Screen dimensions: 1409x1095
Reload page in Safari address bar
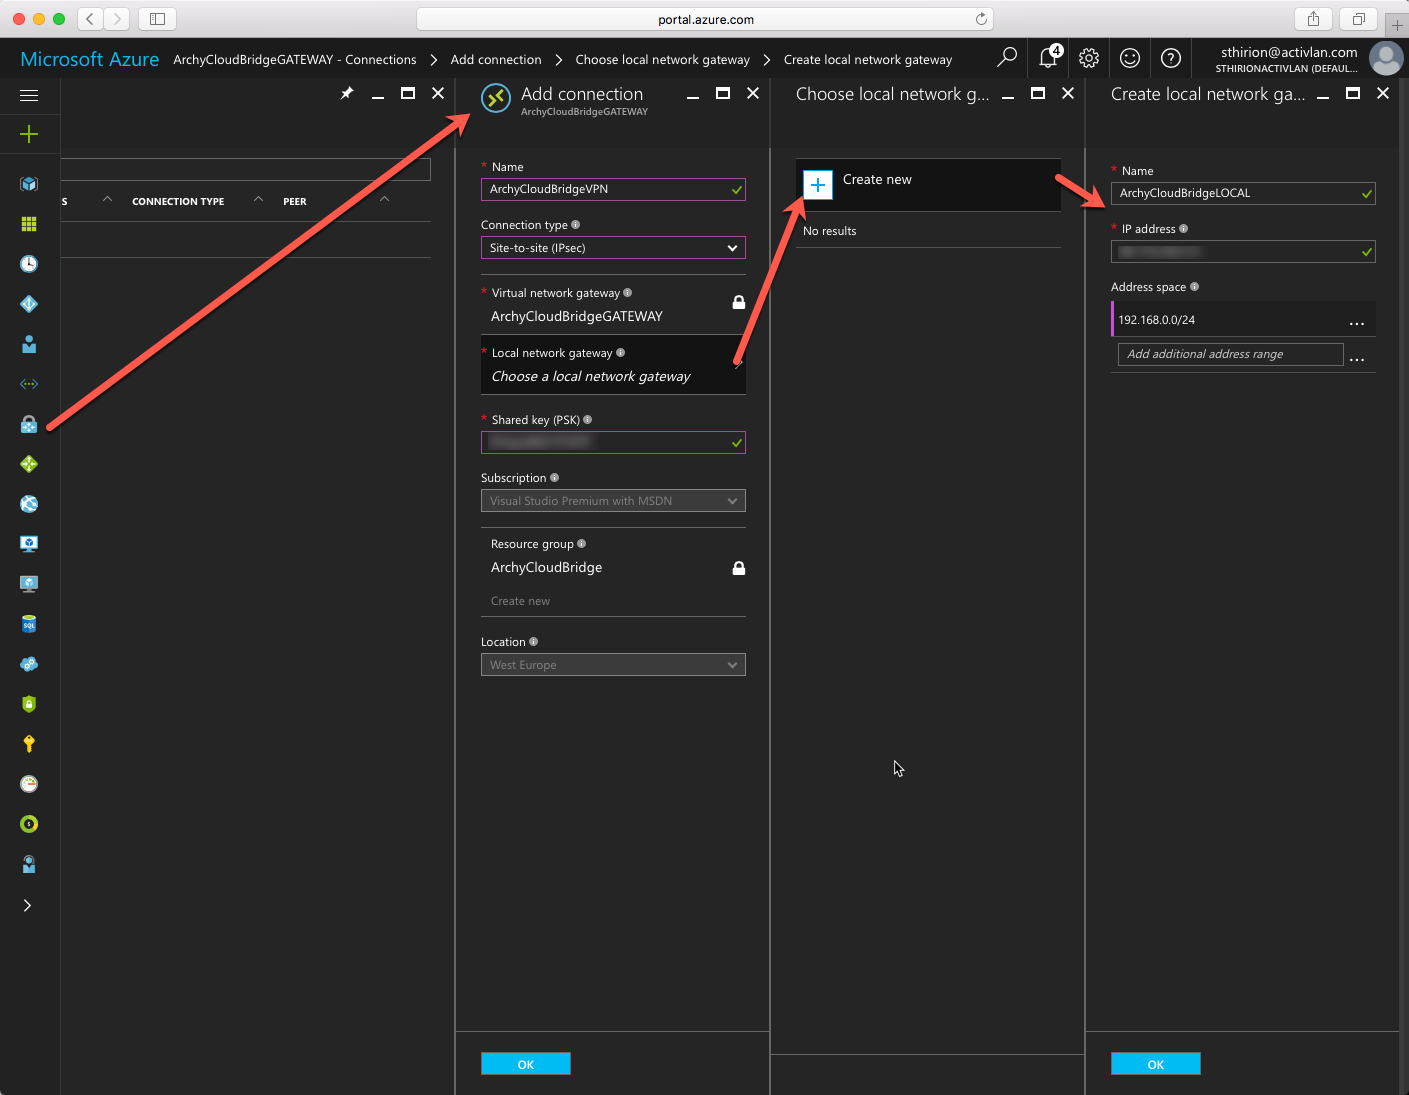point(981,19)
